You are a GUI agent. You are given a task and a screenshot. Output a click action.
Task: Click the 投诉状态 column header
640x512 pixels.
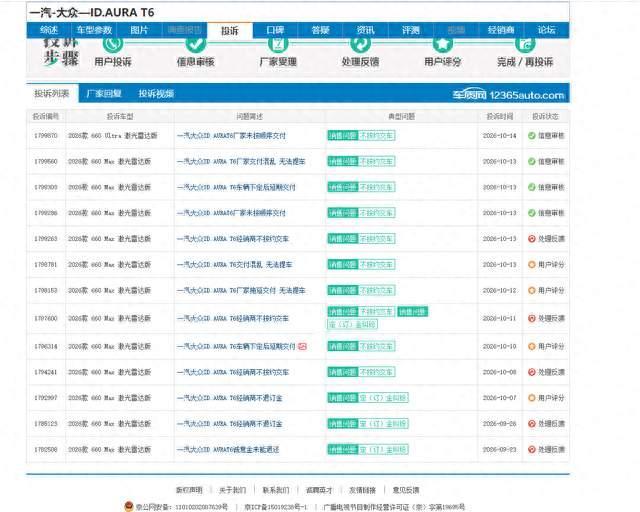pyautogui.click(x=545, y=116)
